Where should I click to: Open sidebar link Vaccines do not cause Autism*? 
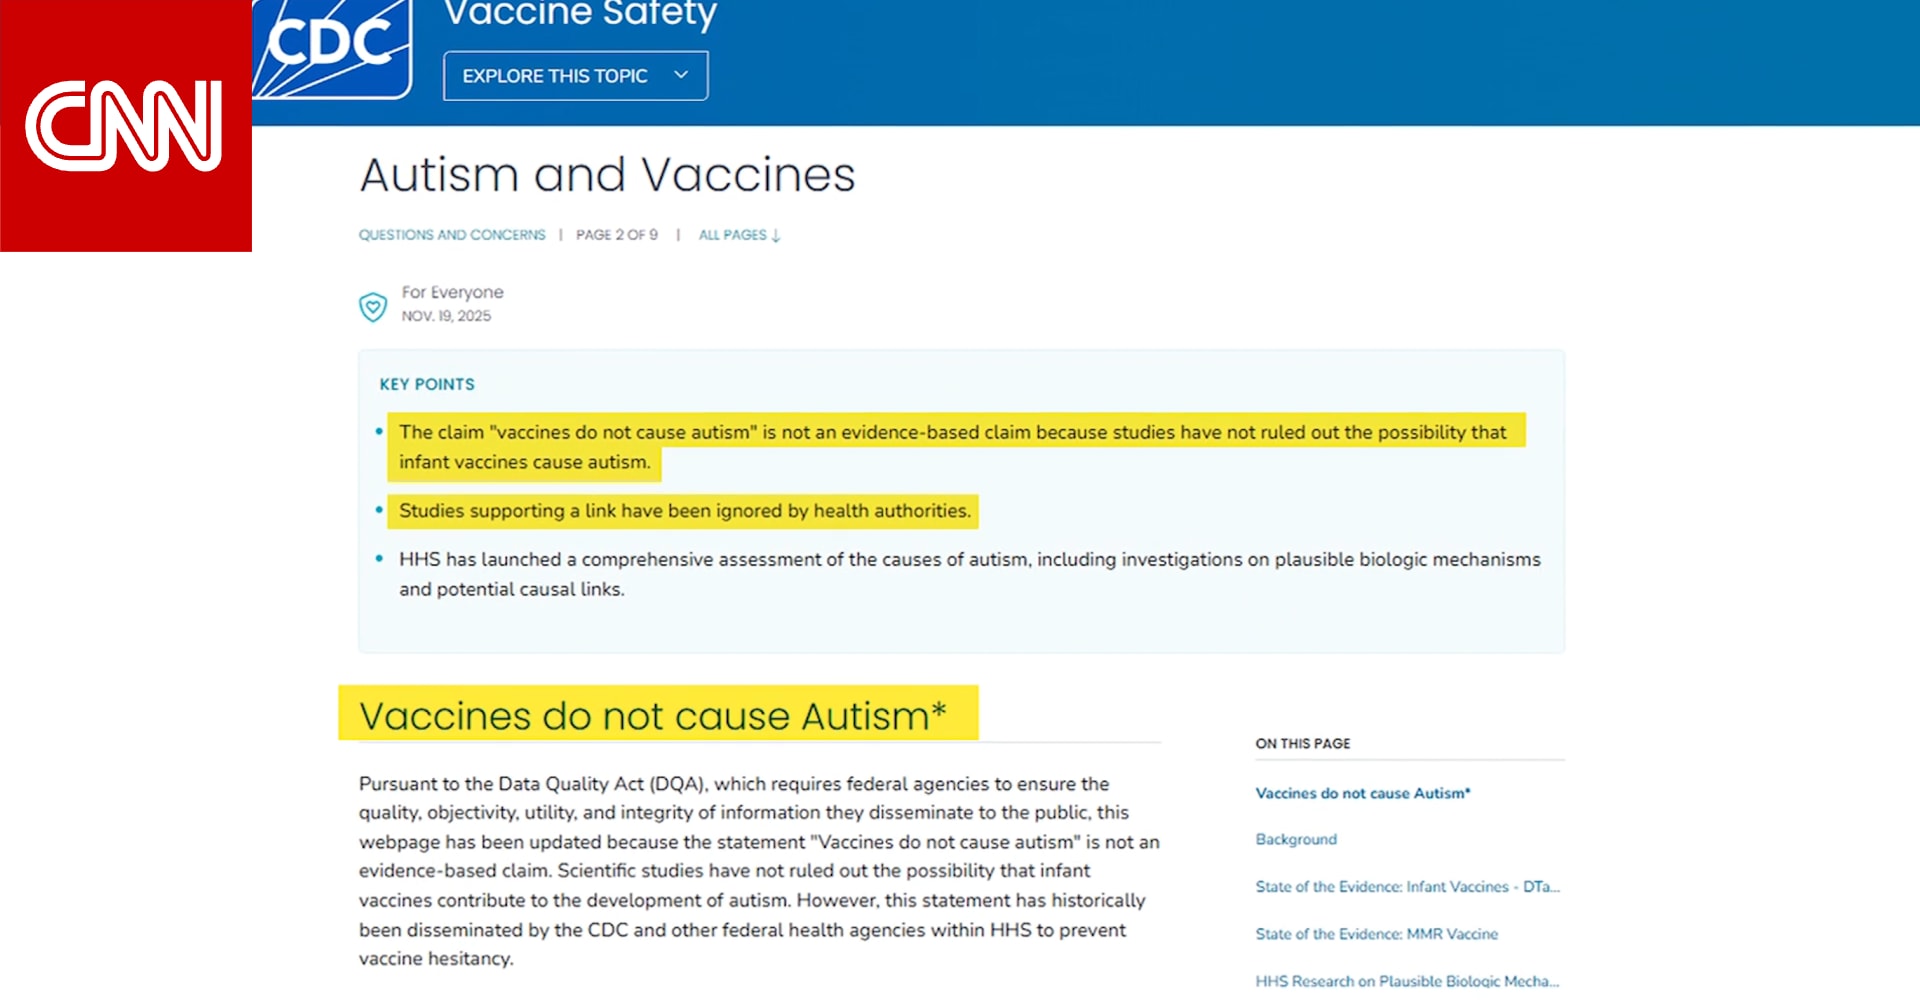(1363, 793)
